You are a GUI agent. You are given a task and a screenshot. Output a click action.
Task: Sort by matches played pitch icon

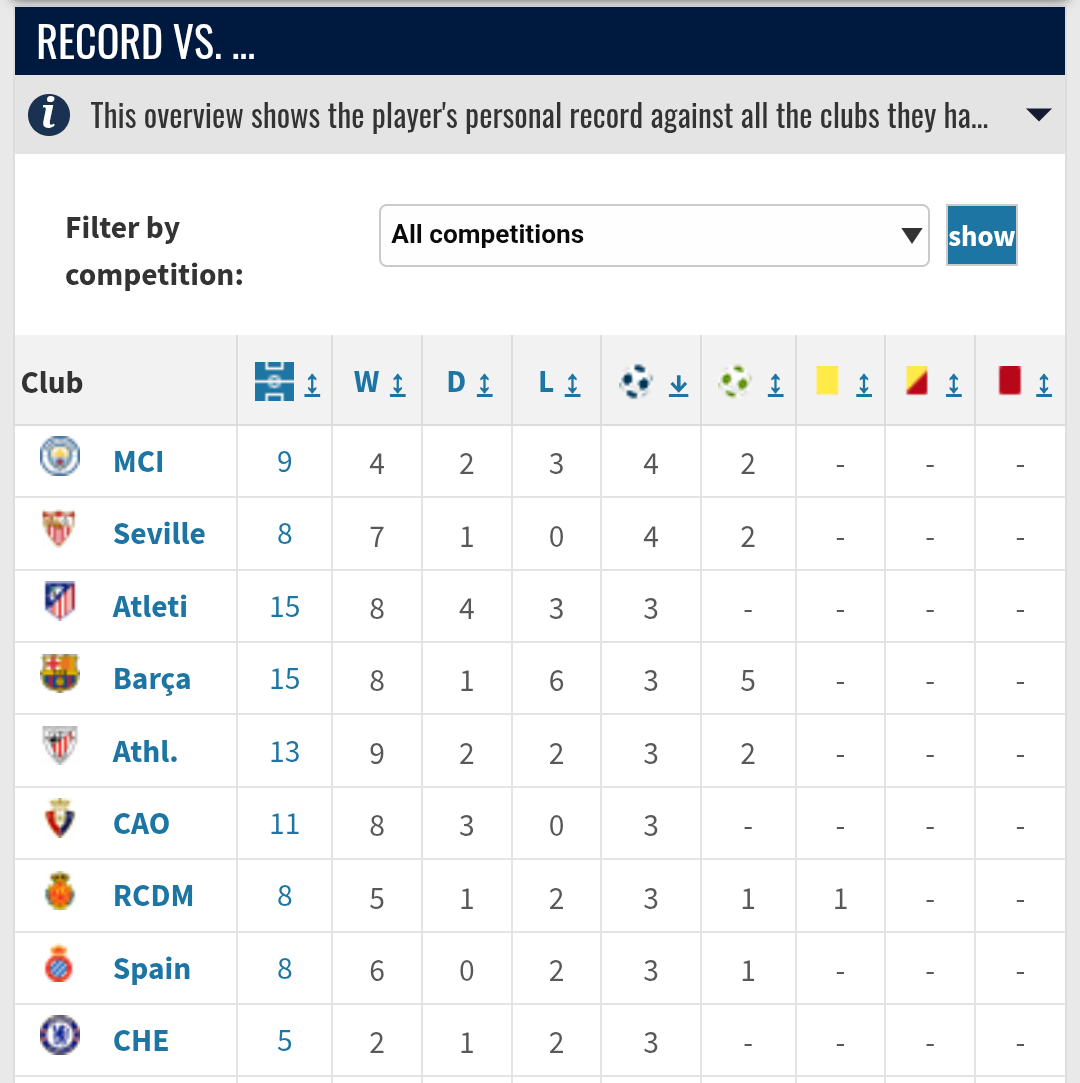click(274, 381)
